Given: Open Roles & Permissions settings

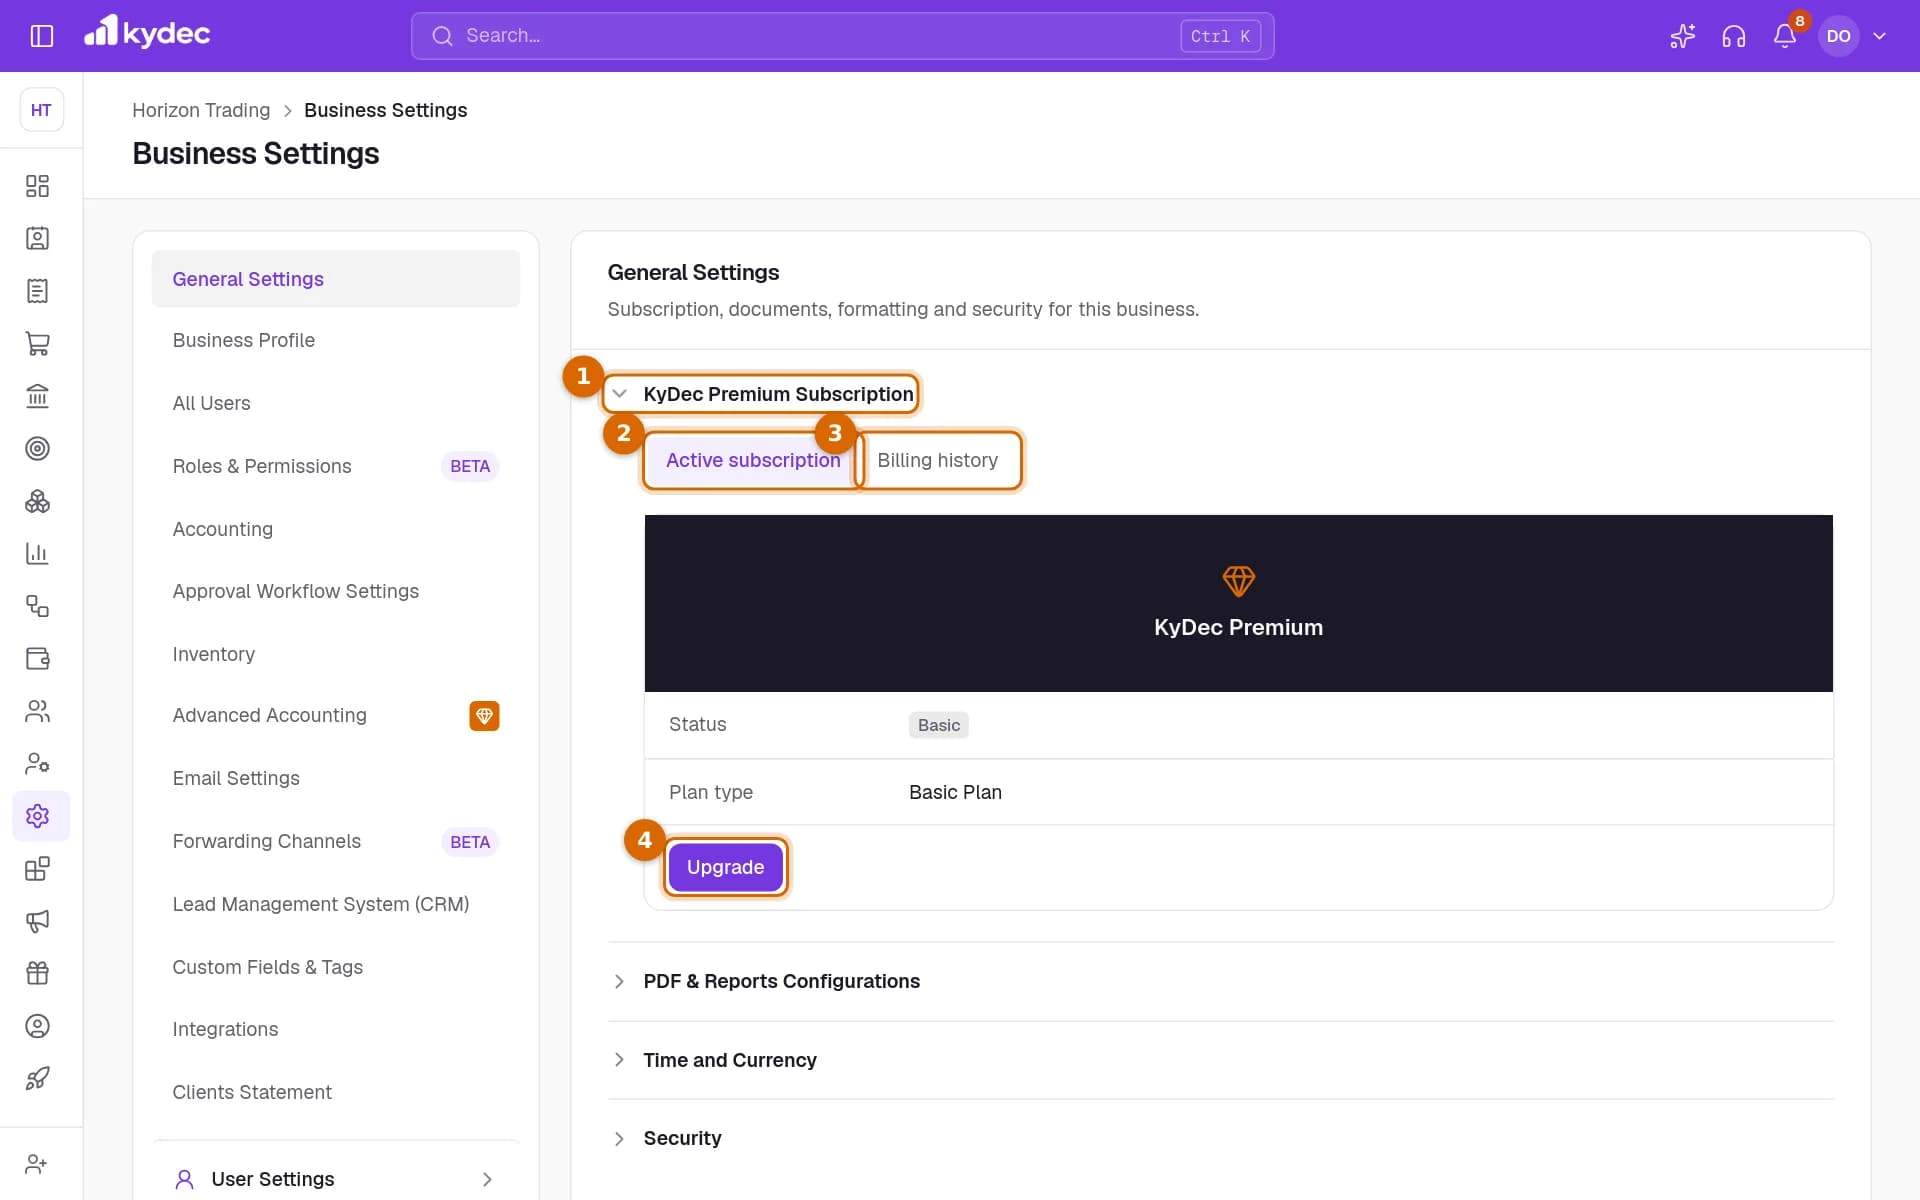Looking at the screenshot, I should 336,466.
